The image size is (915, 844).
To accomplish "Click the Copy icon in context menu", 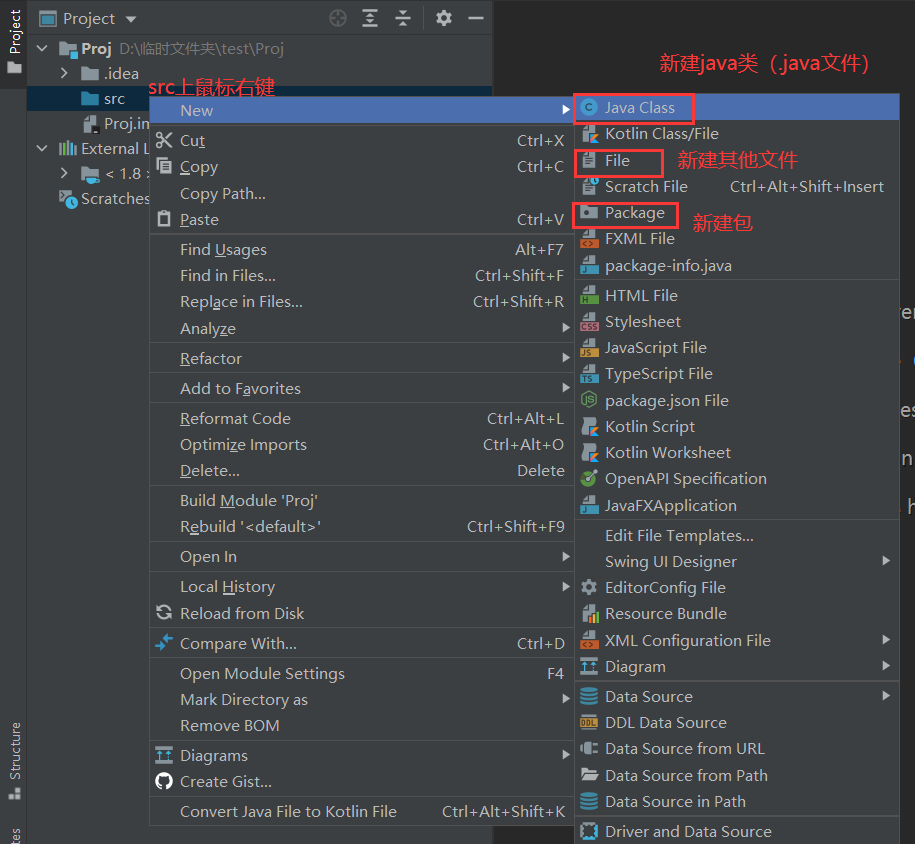I will point(165,166).
